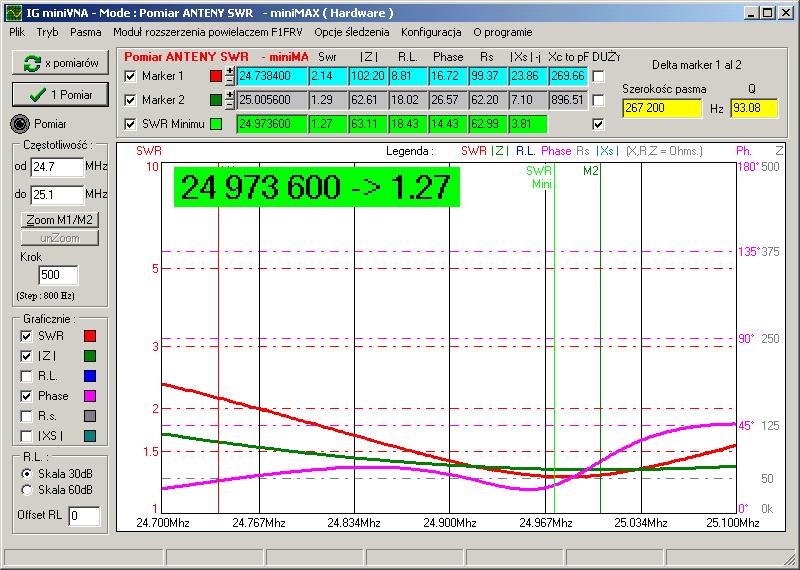The width and height of the screenshot is (800, 570).
Task: Click the light green SWR Minimum color box
Action: pos(216,124)
